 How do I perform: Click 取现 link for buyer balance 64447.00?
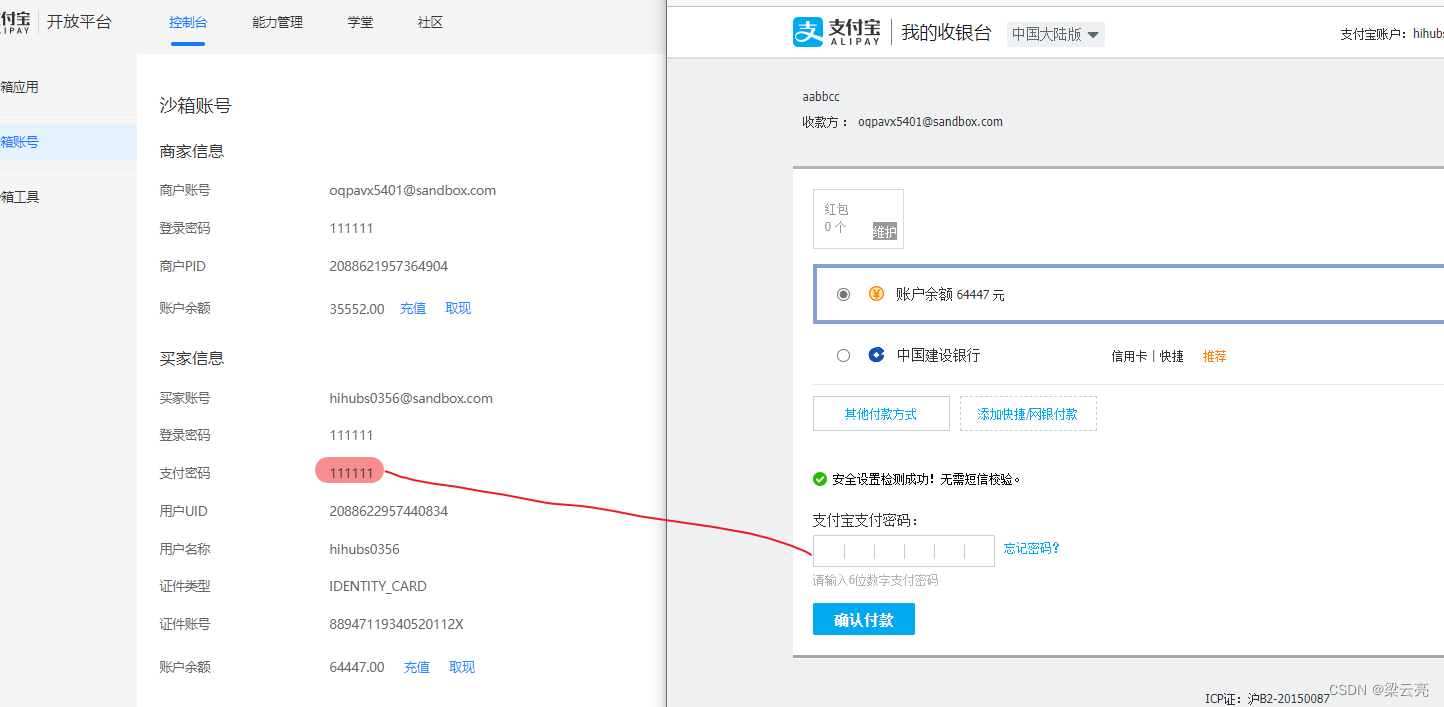[462, 667]
